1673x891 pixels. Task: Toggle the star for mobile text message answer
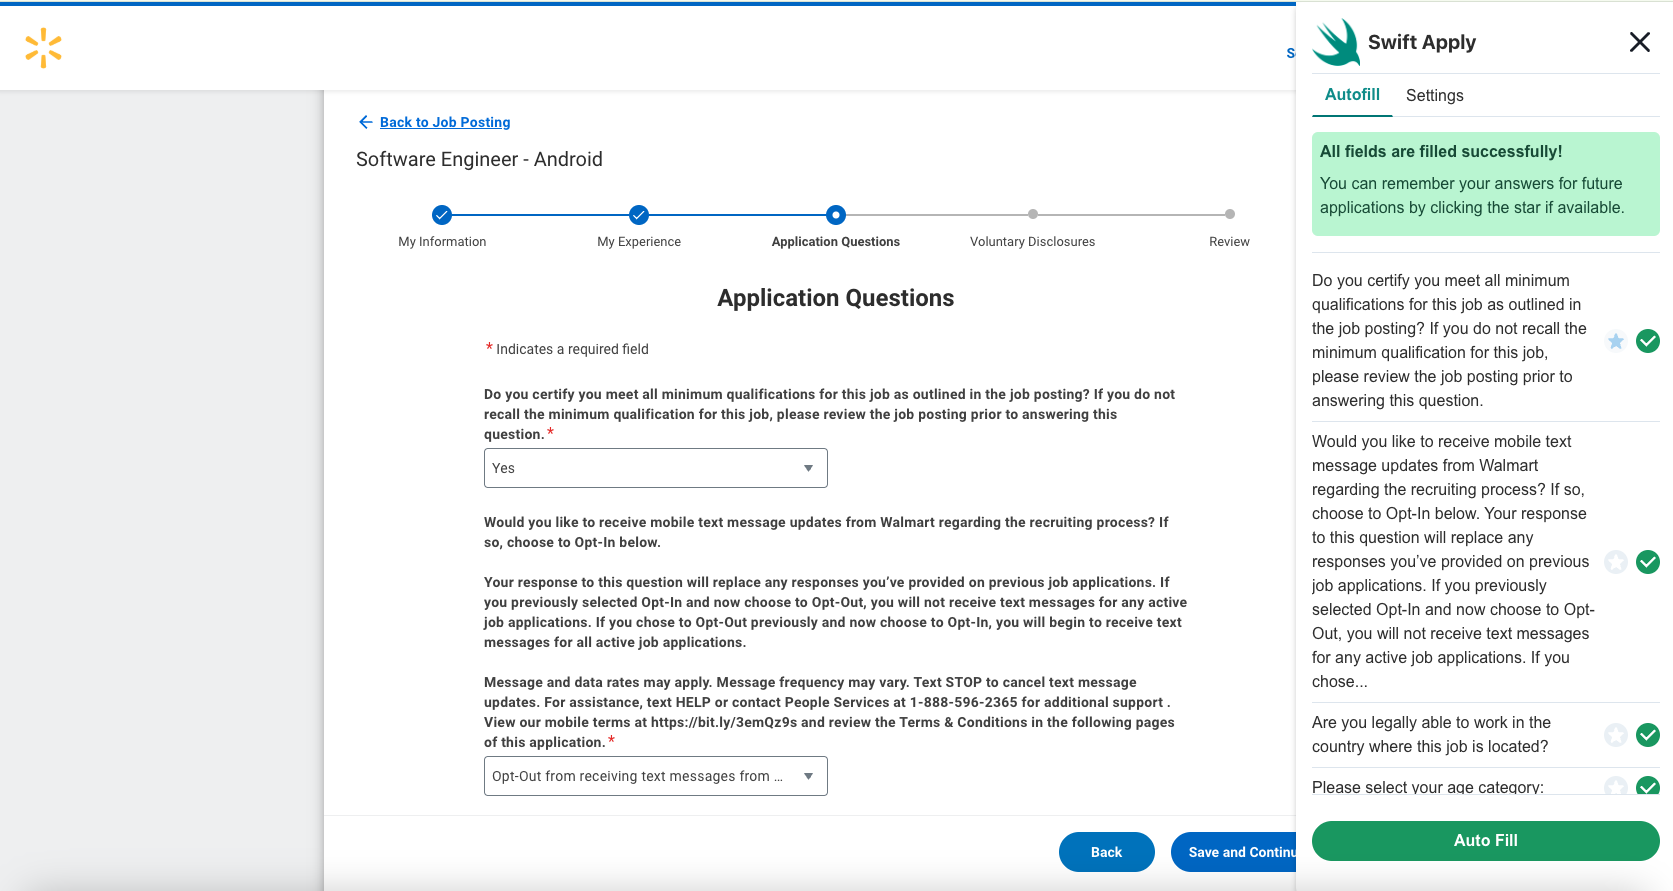1615,562
